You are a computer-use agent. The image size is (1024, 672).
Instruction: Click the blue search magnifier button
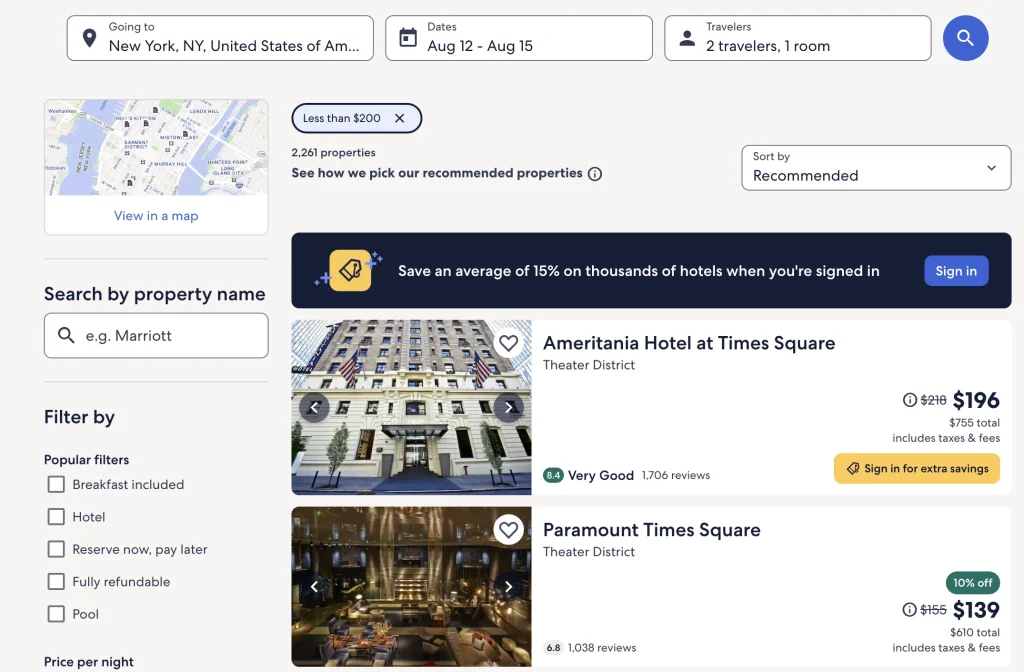965,38
